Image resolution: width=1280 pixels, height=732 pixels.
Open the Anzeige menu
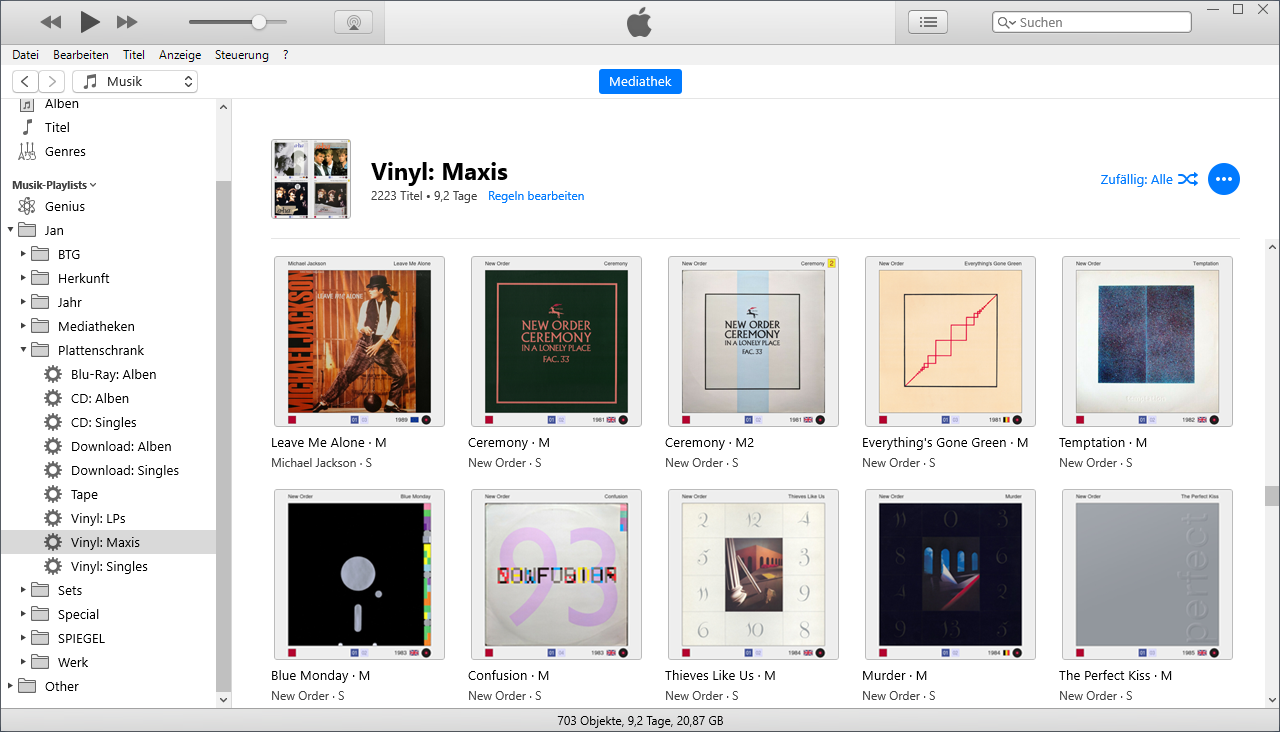click(x=180, y=55)
